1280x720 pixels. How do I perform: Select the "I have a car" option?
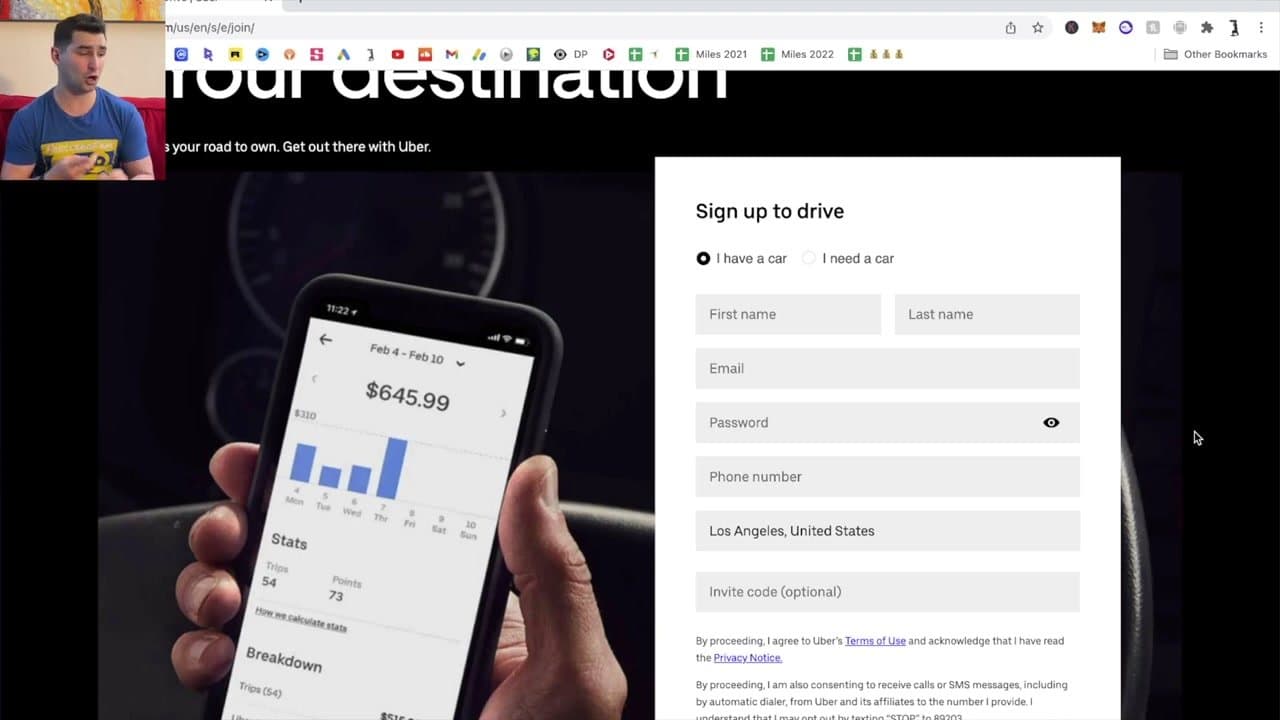(x=703, y=258)
